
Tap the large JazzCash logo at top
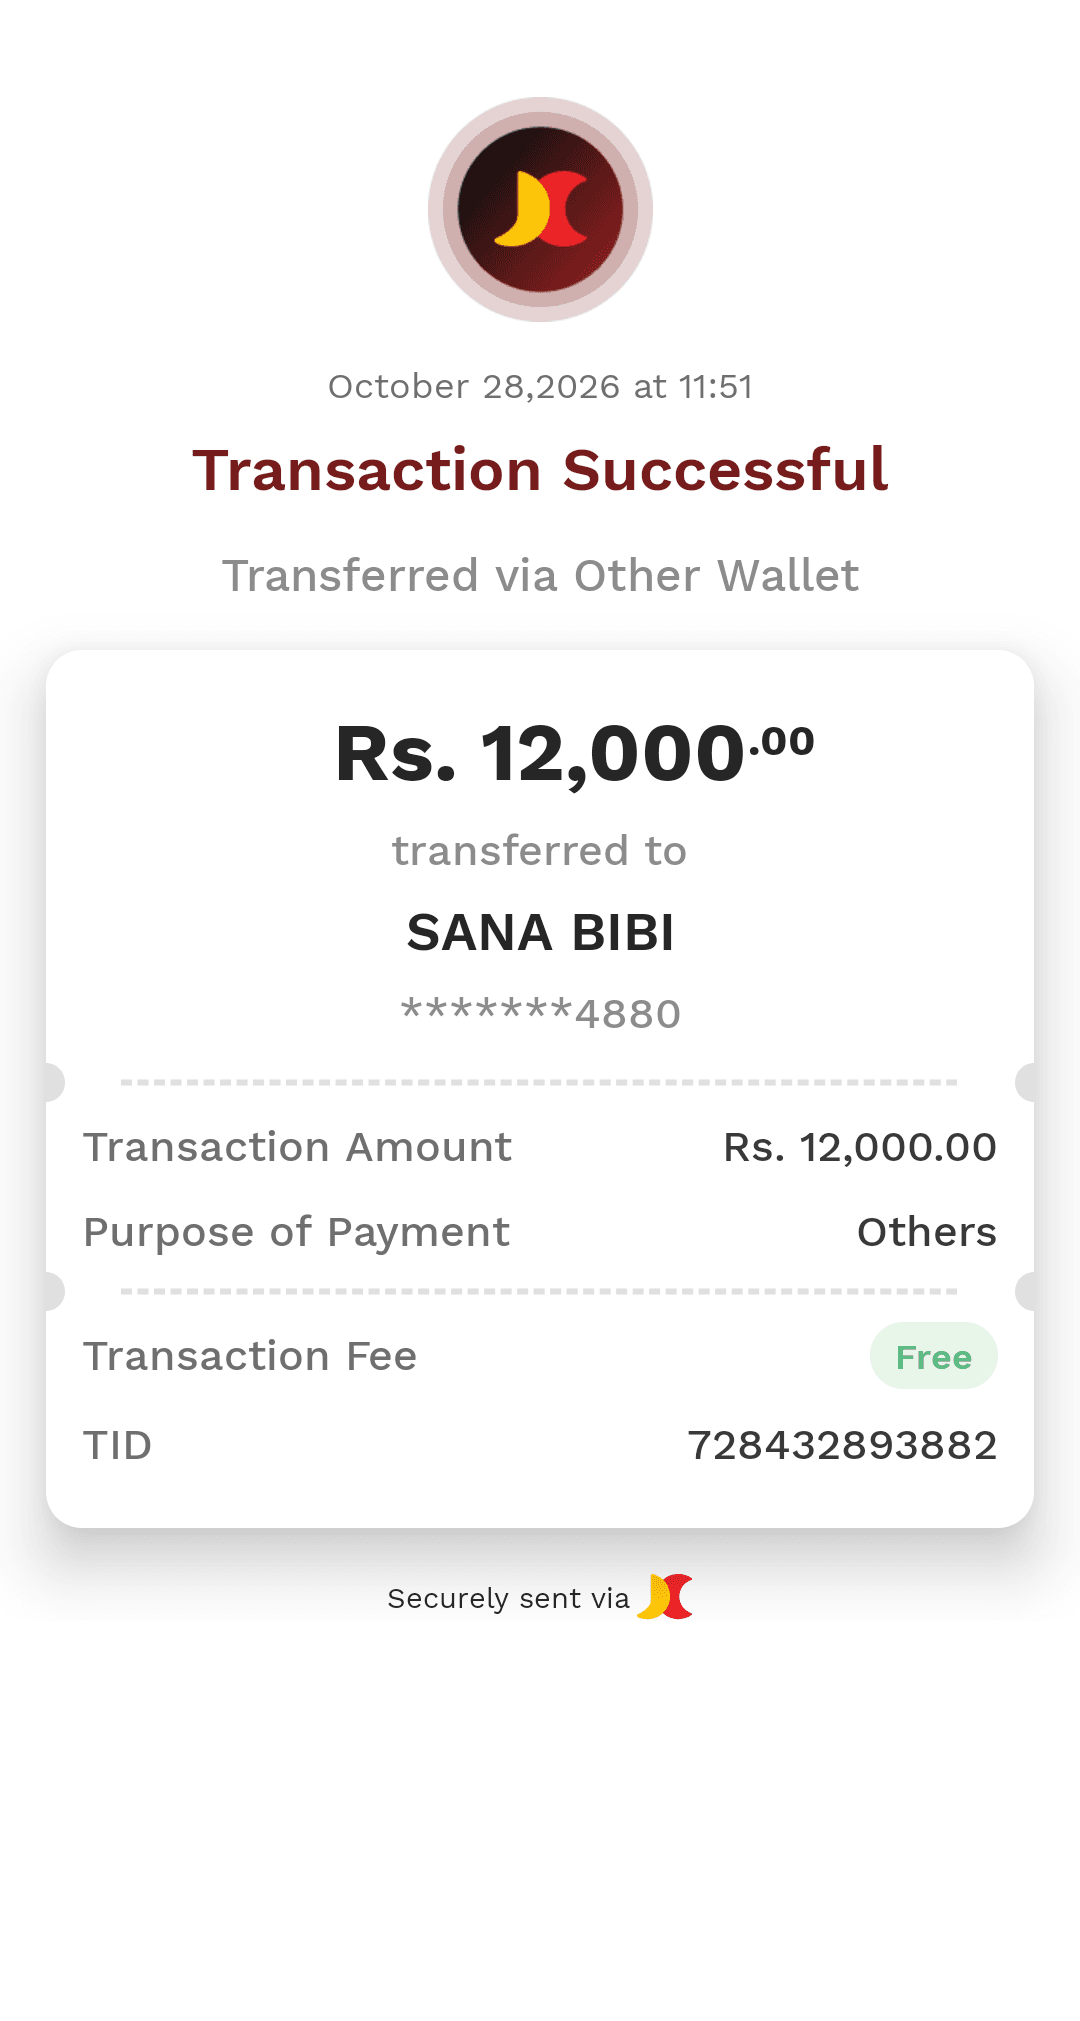(x=540, y=209)
